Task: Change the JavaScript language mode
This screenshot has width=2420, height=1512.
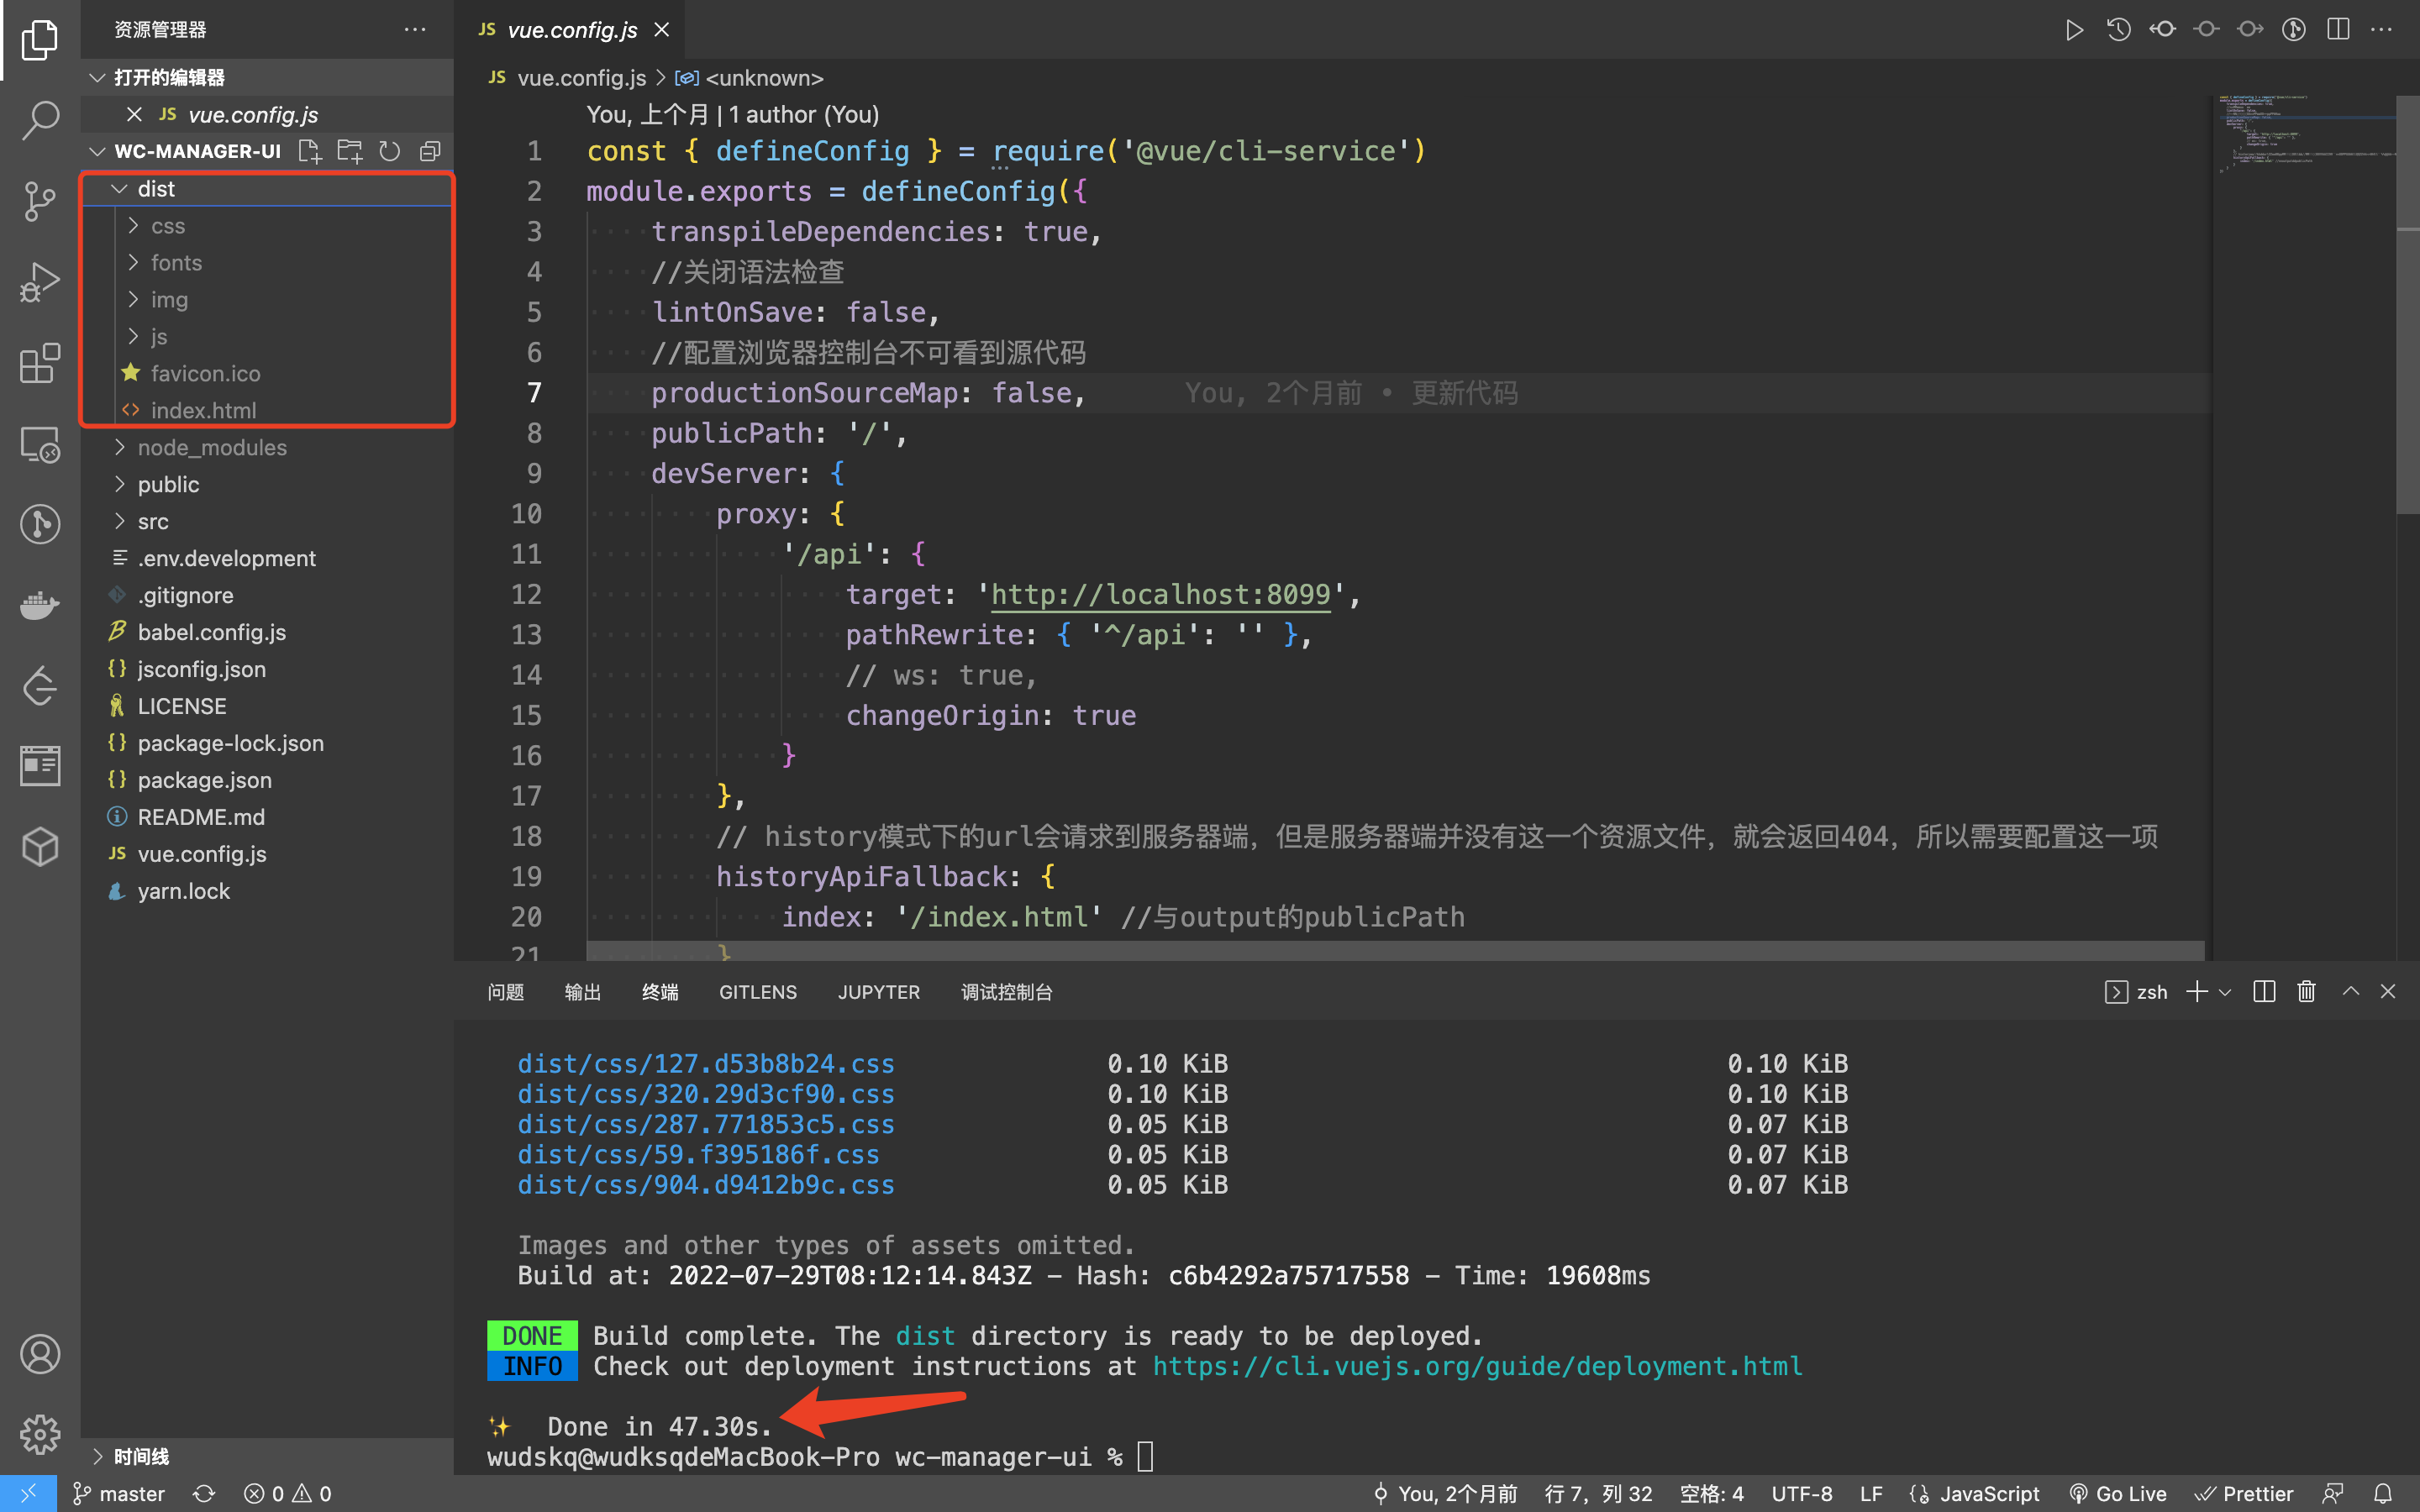Action: pyautogui.click(x=1989, y=1493)
